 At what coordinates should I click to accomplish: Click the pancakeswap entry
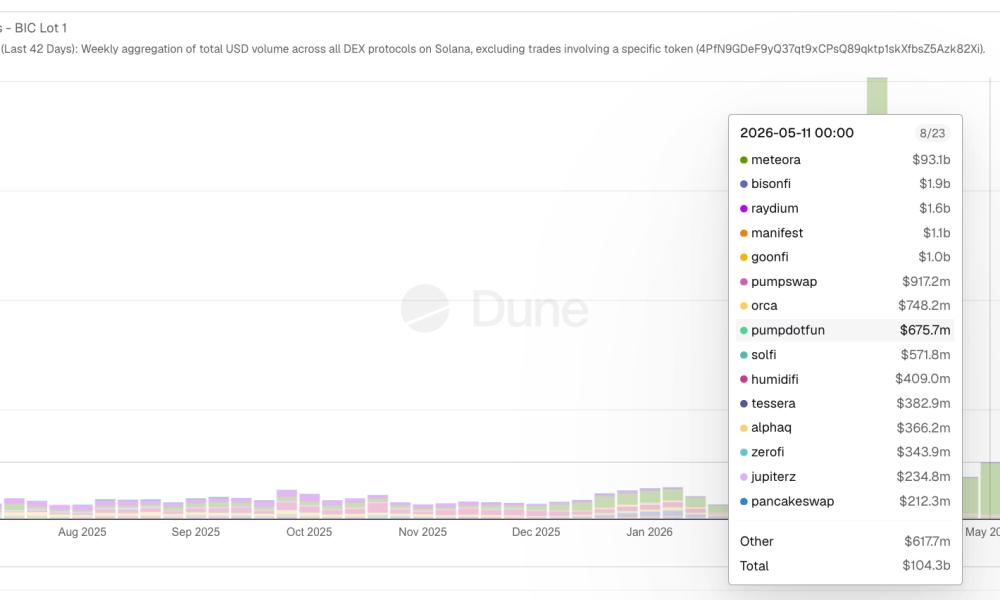pyautogui.click(x=844, y=501)
